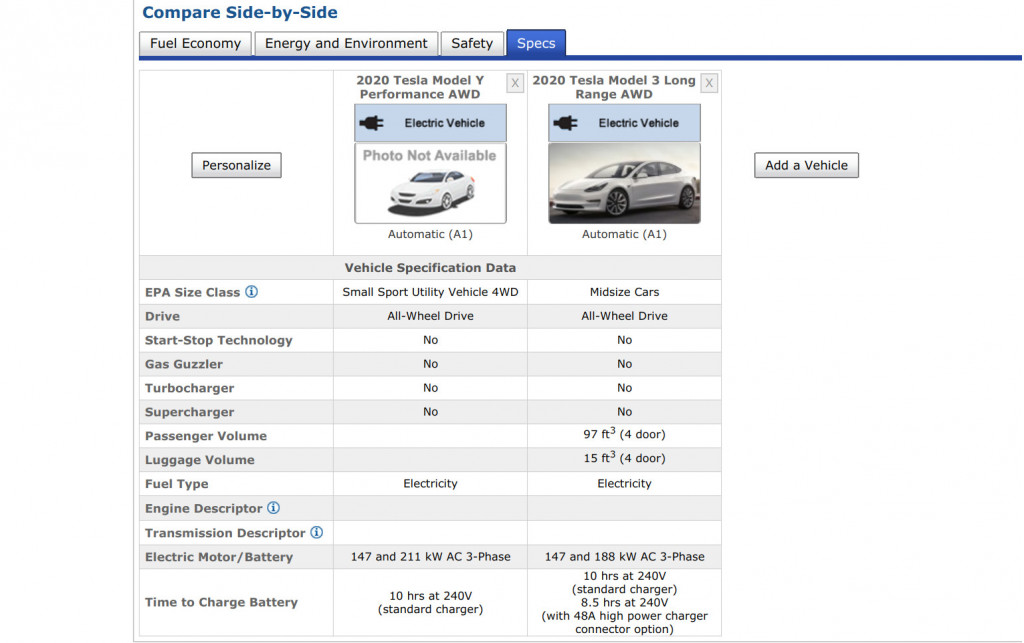Click the Gas Guzzler row label
1024x643 pixels.
184,364
